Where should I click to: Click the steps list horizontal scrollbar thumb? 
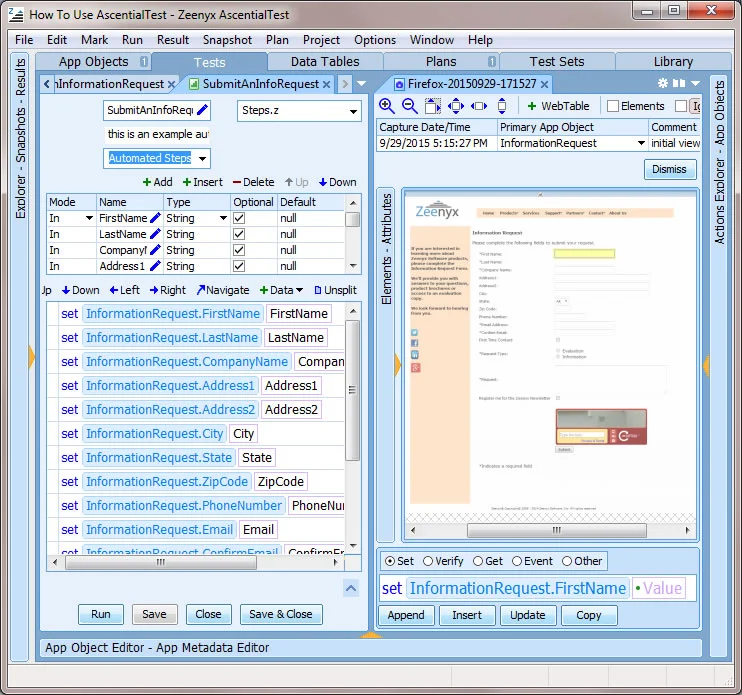point(161,563)
